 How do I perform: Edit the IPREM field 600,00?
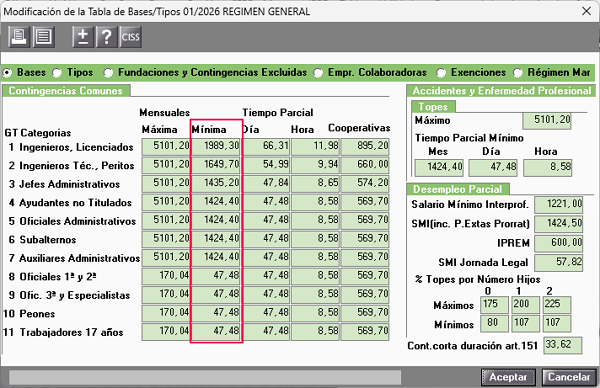[x=559, y=243]
